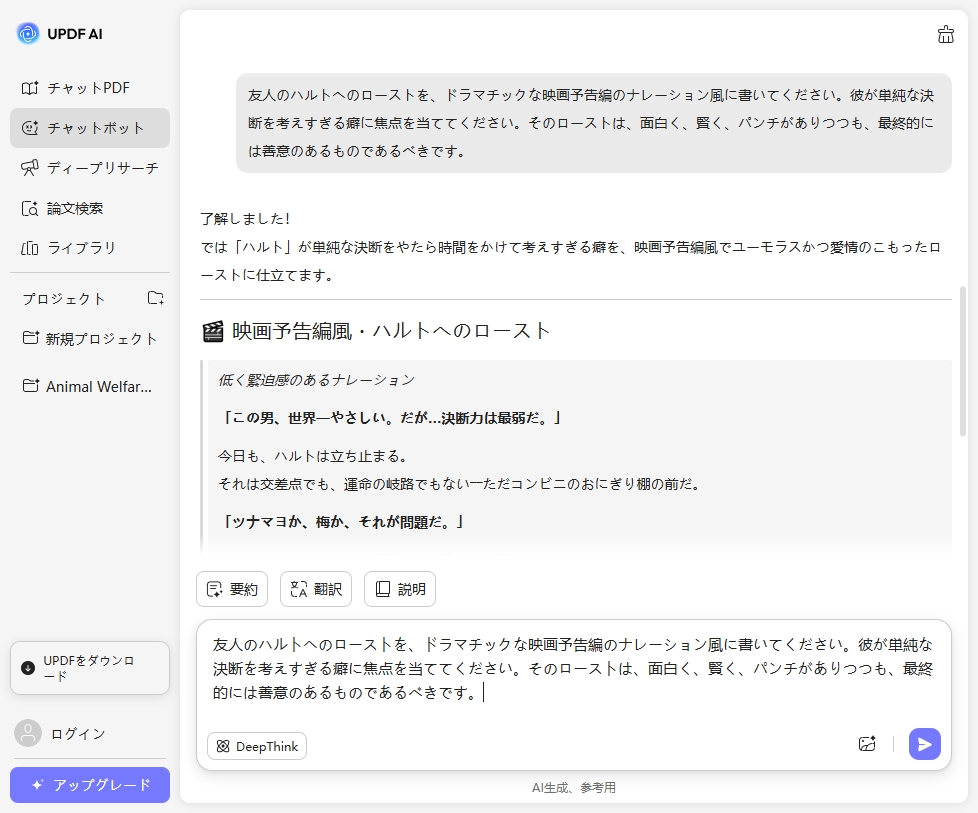The height and width of the screenshot is (813, 978).
Task: Send the message with the send button
Action: 924,744
